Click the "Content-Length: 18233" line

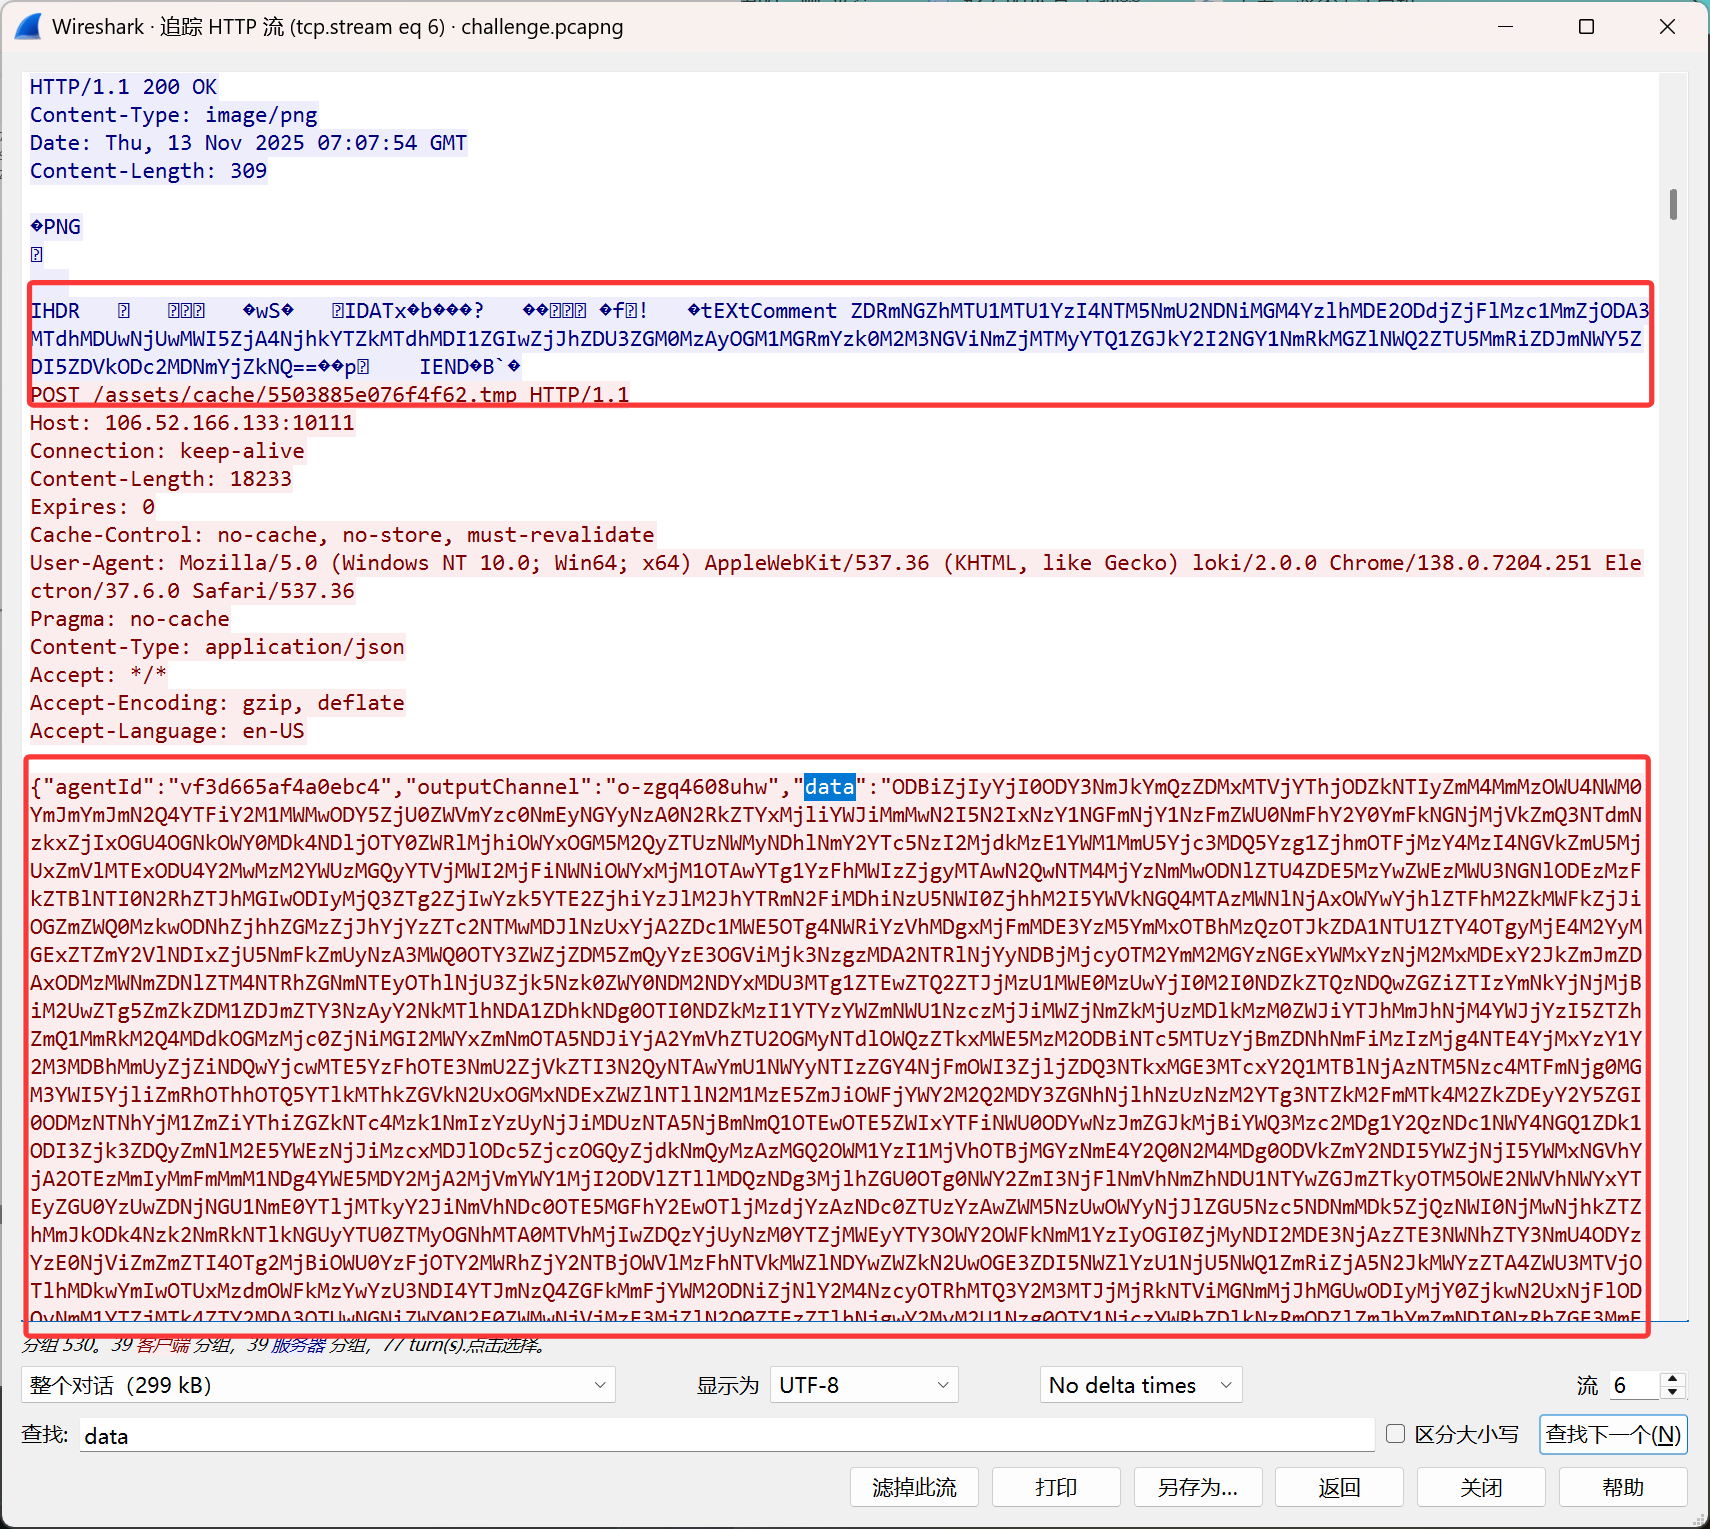pyautogui.click(x=161, y=479)
